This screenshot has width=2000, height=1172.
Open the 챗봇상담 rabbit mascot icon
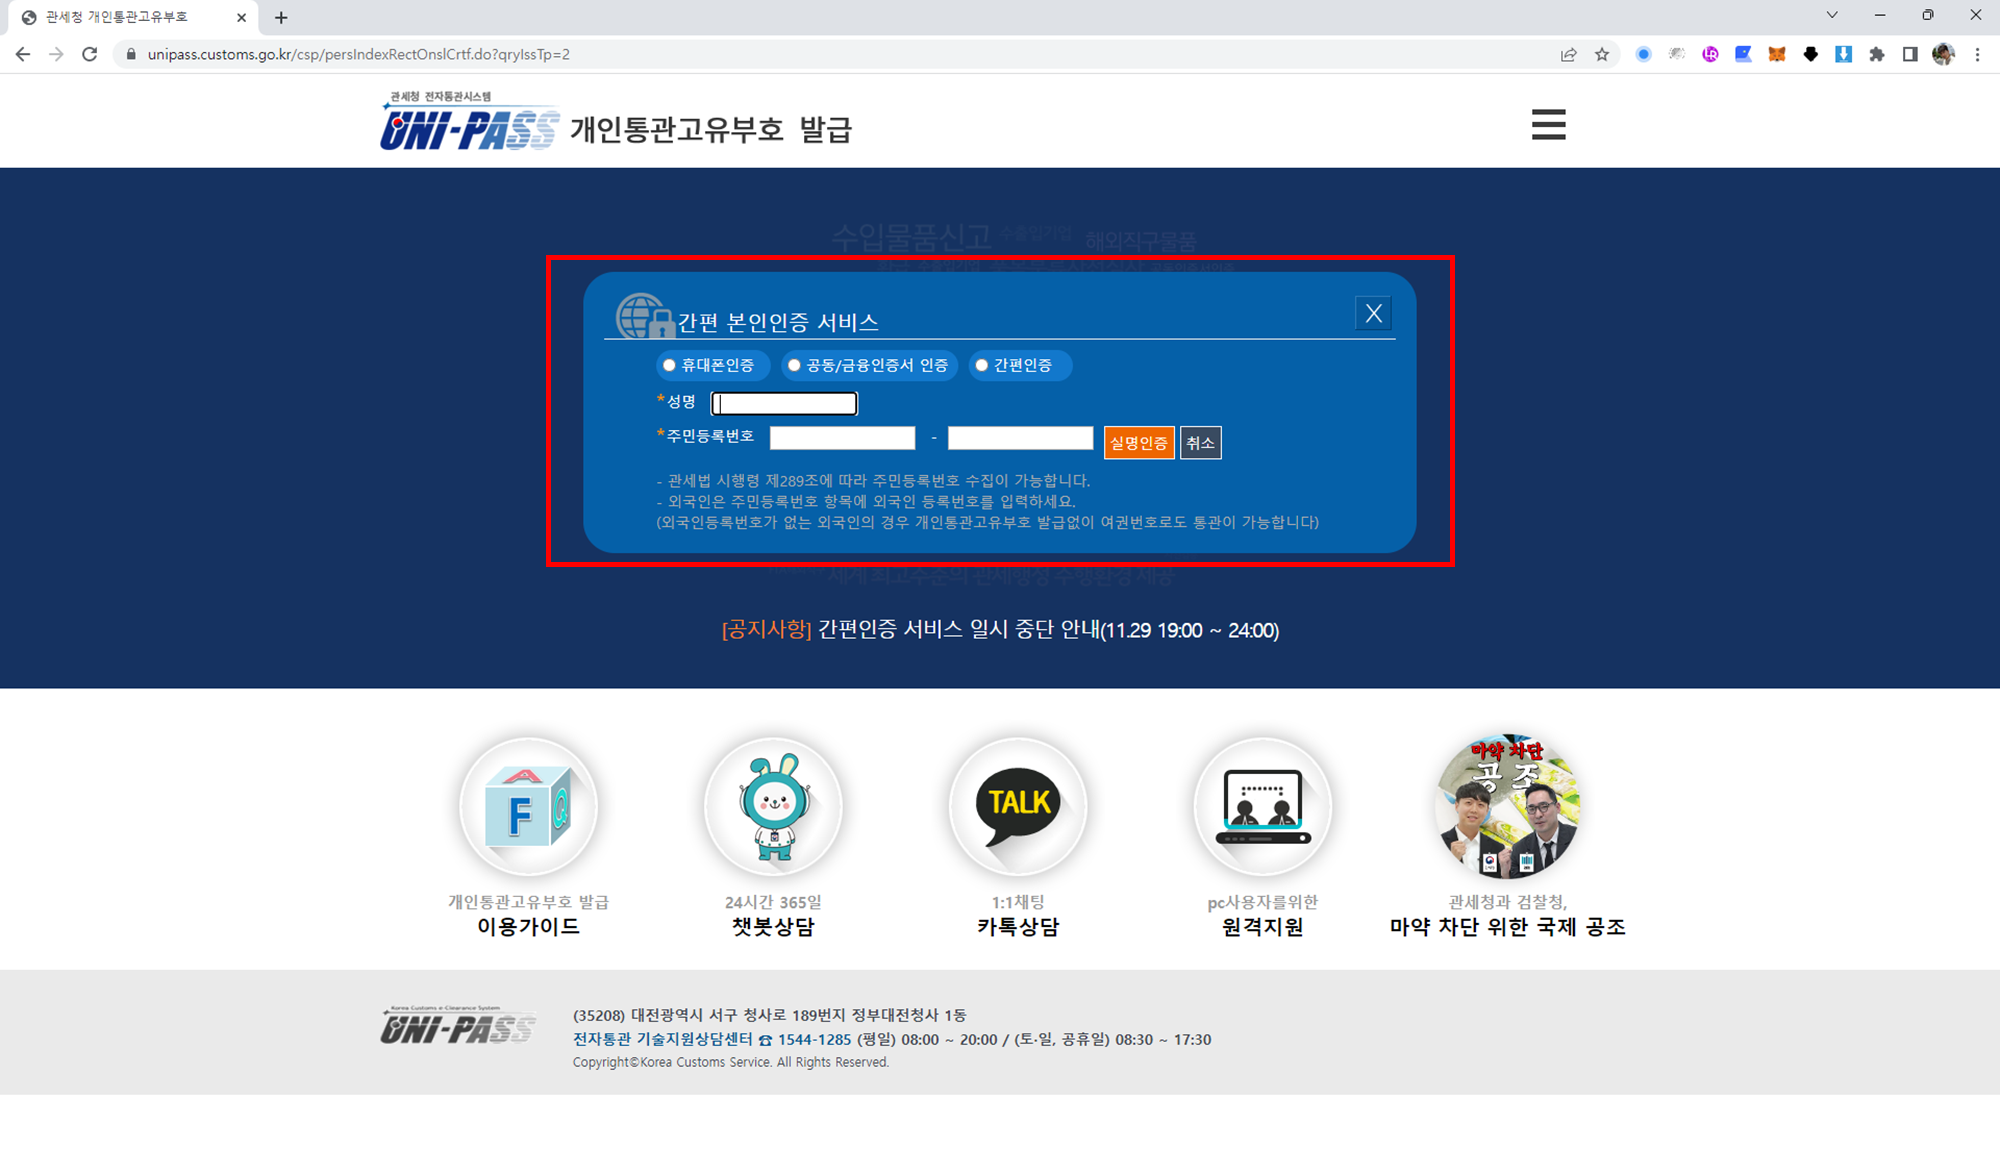(773, 807)
